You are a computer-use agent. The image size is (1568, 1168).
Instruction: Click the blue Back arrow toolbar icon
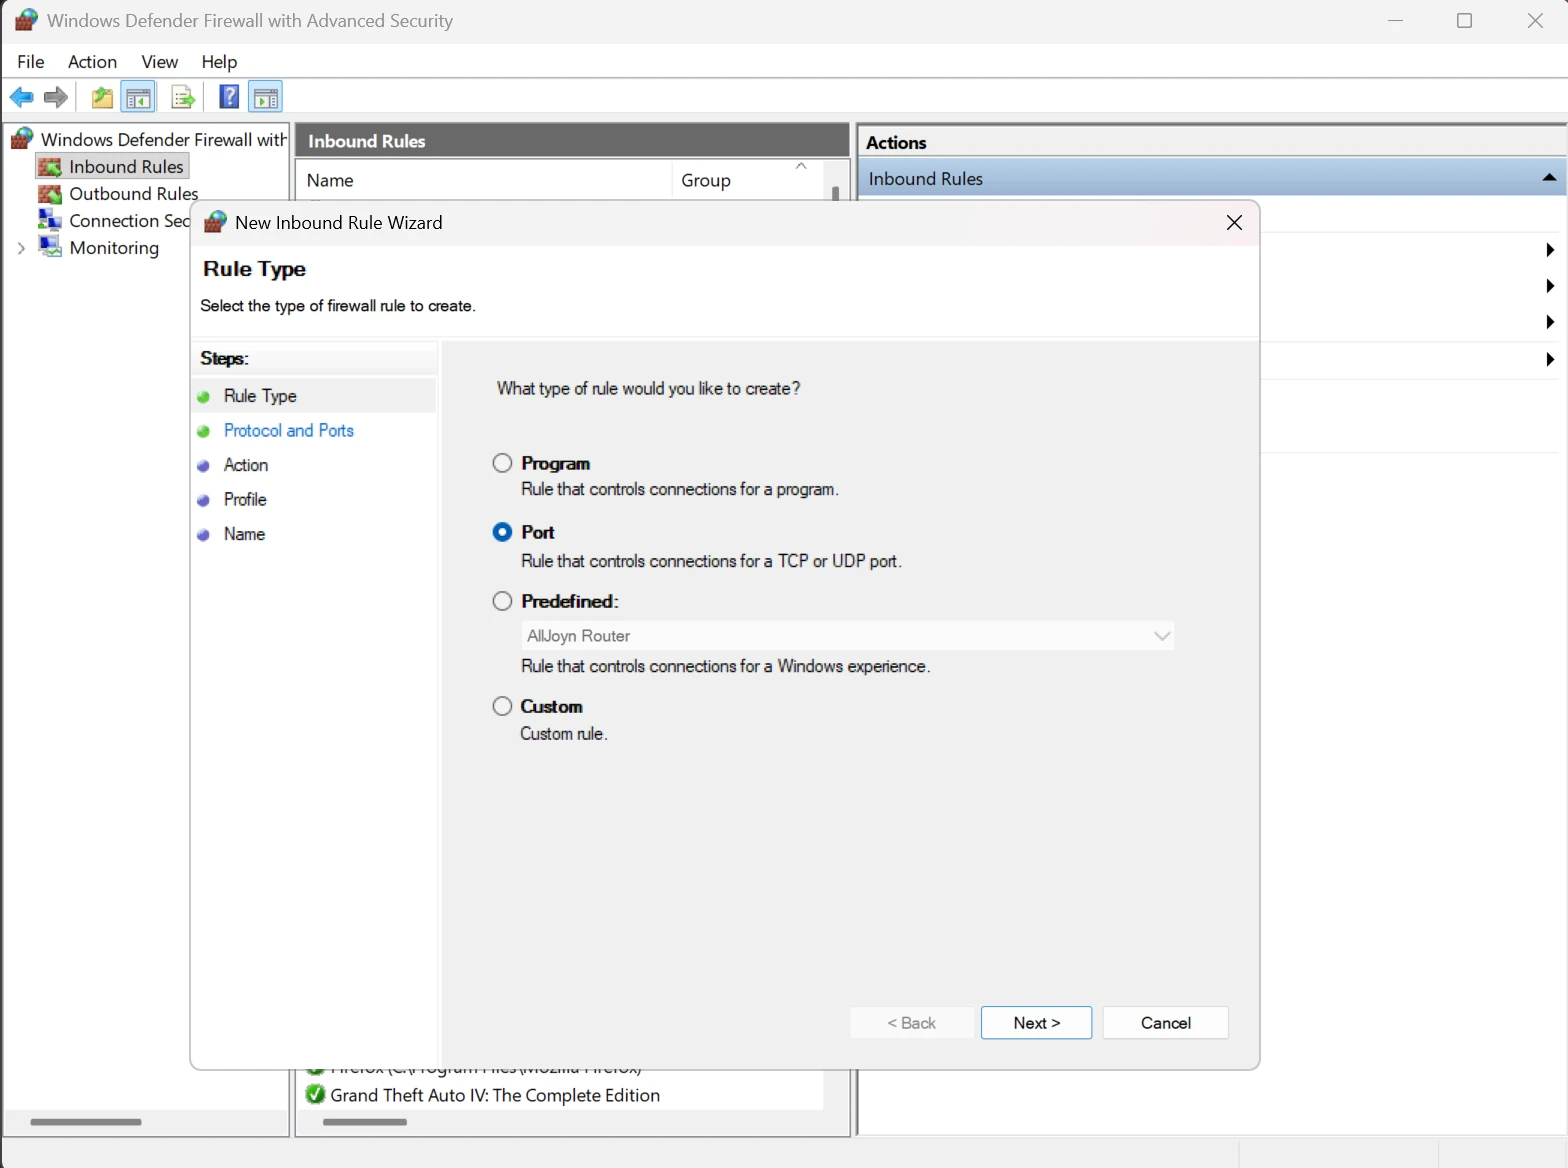[21, 97]
